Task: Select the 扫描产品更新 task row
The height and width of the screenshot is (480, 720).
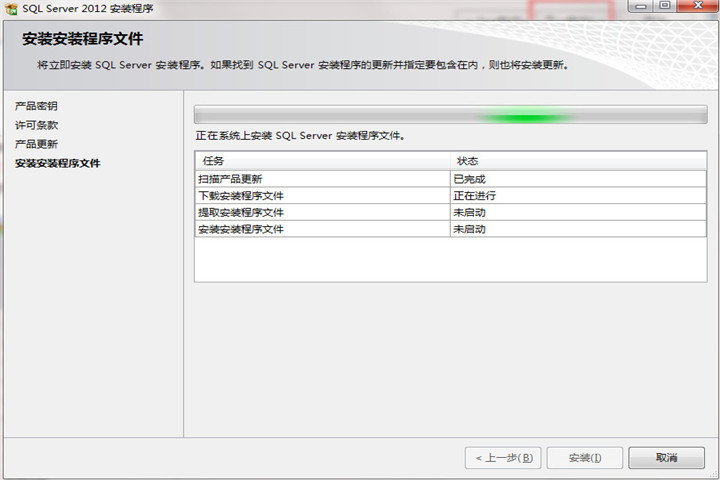Action: coord(450,179)
